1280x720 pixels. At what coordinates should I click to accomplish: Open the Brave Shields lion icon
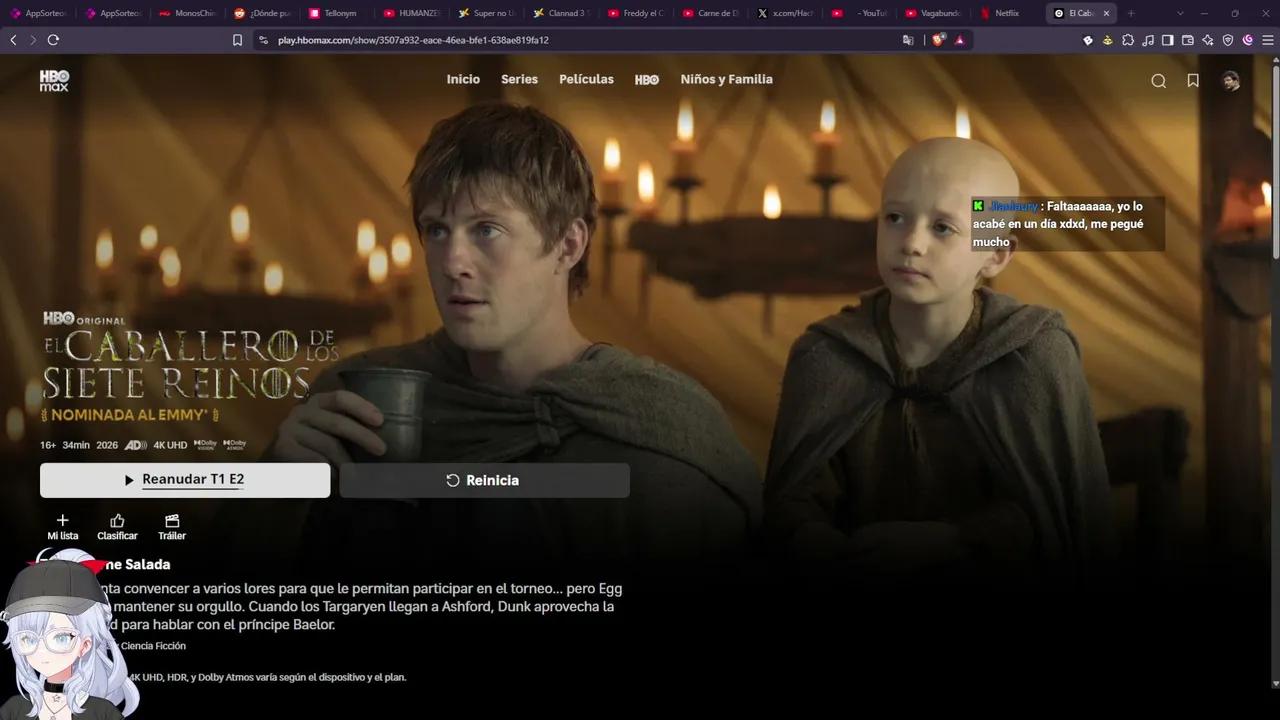tap(938, 40)
